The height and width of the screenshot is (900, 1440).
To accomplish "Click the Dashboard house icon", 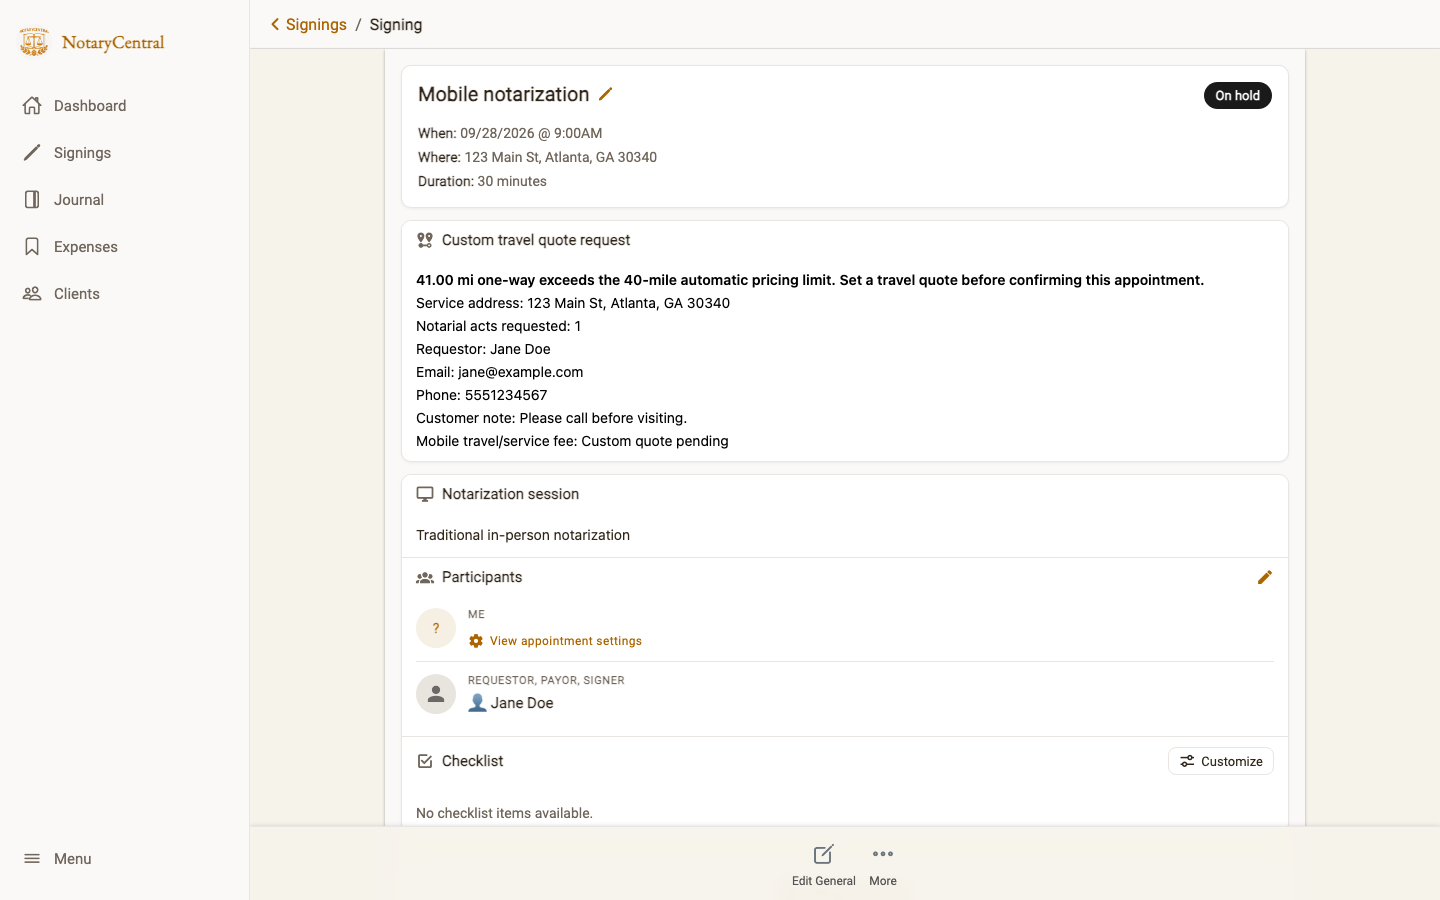I will (32, 106).
